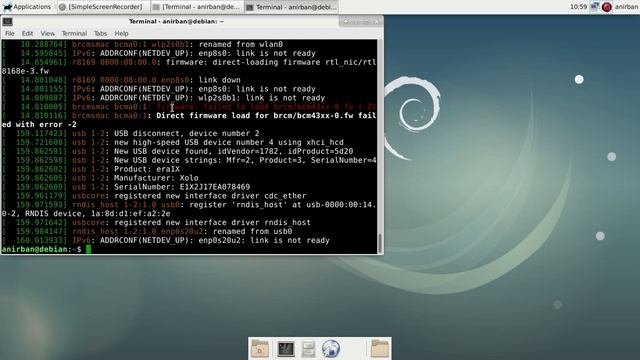
Task: Click the terminal title 'Terminal - anirban@debian: ~'
Action: pos(176,21)
